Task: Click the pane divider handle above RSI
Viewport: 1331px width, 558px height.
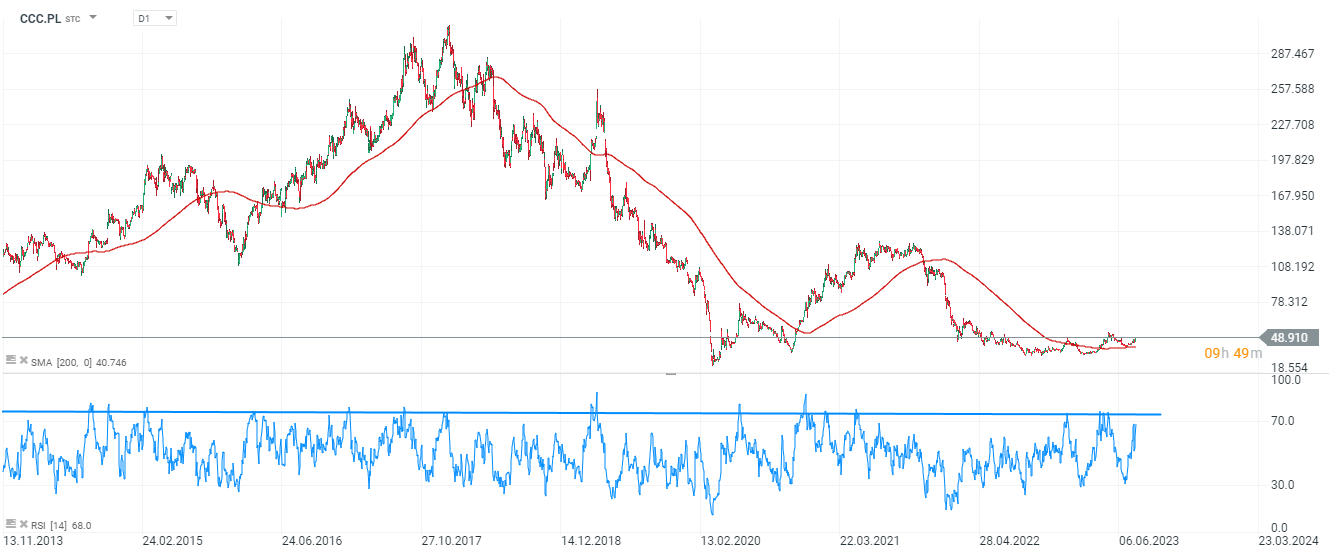Action: coord(671,373)
